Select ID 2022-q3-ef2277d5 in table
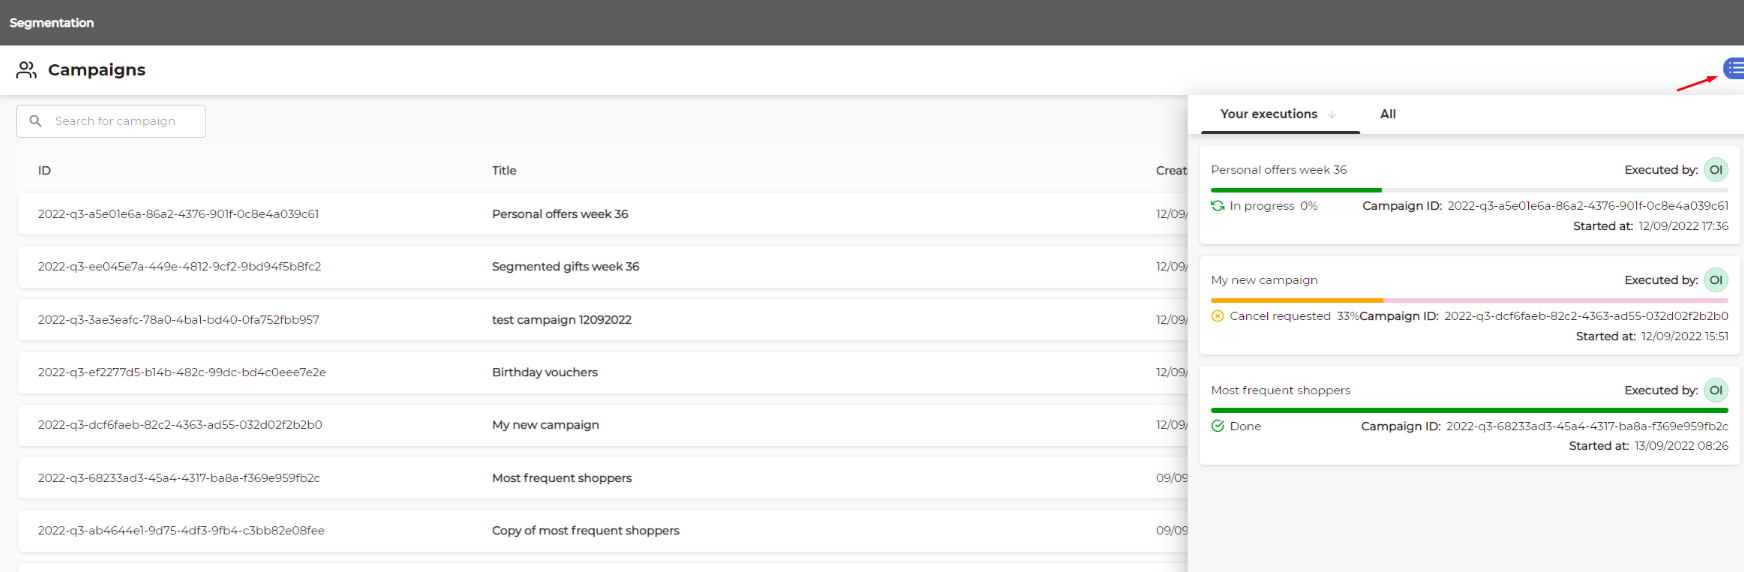This screenshot has width=1744, height=572. (x=181, y=372)
